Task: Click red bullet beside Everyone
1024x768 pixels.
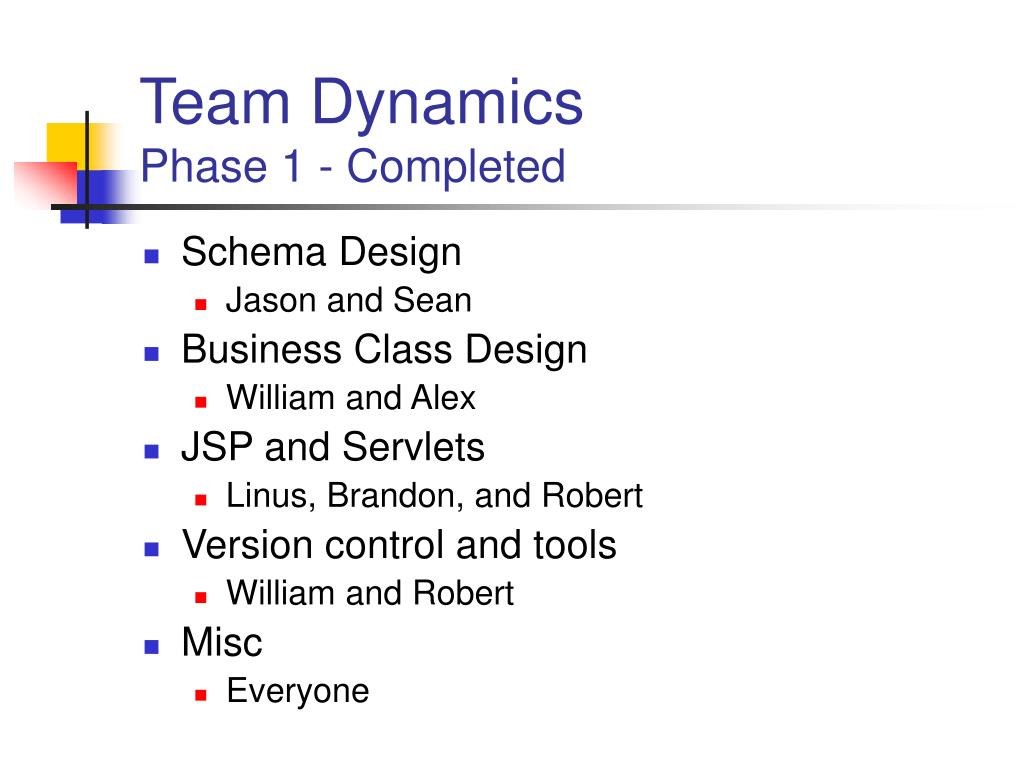Action: (200, 695)
